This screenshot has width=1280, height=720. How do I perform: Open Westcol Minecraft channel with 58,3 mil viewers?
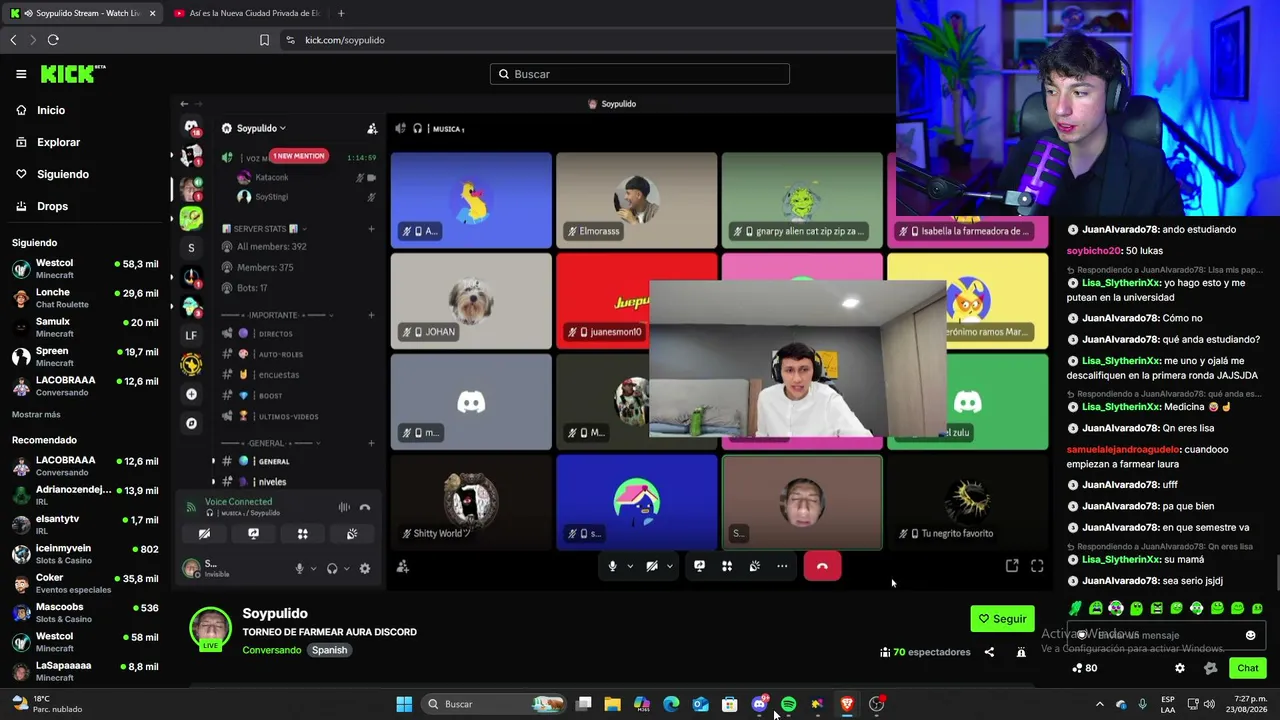point(85,269)
